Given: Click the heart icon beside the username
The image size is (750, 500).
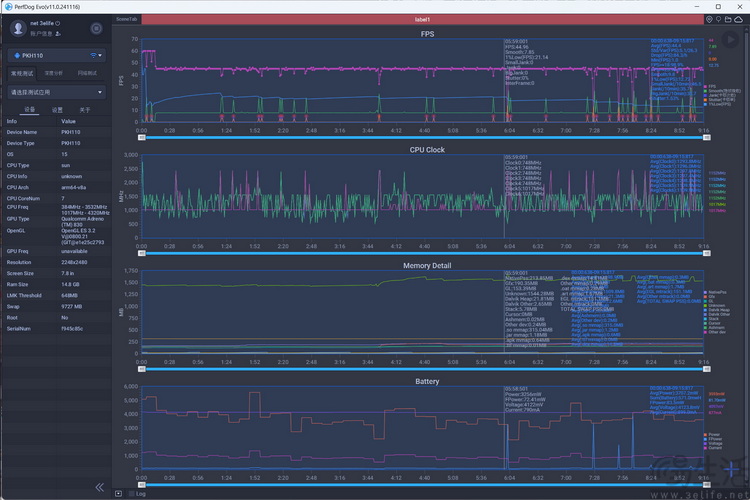Looking at the screenshot, I should pyautogui.click(x=58, y=23).
